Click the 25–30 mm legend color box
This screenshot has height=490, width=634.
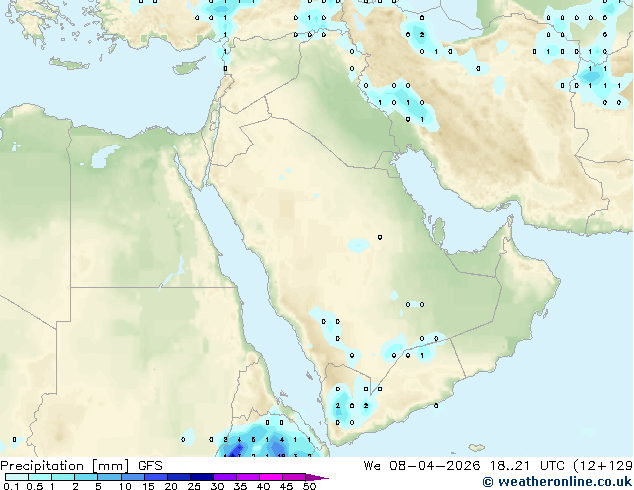coord(202,477)
